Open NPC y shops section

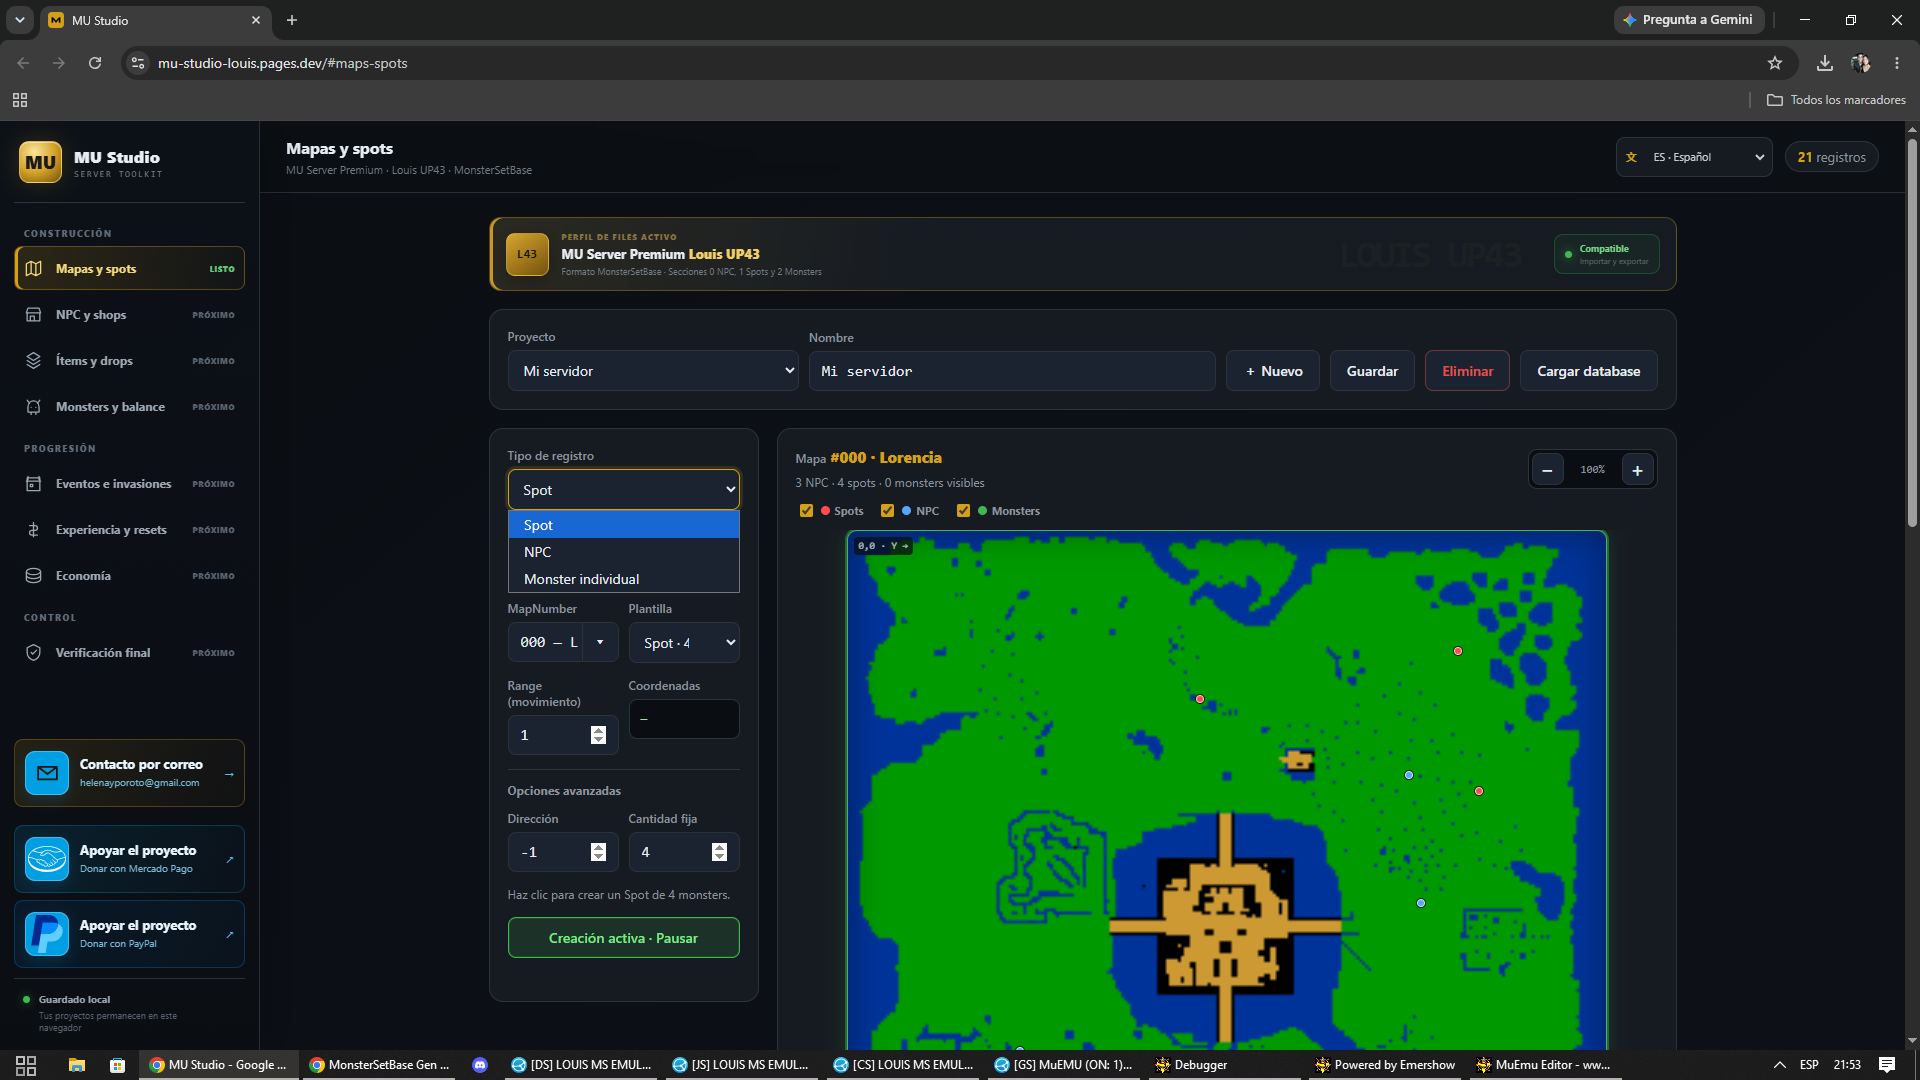130,315
